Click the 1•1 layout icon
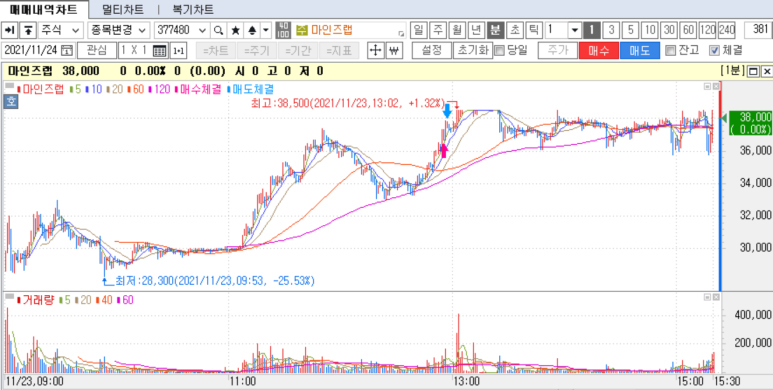The height and width of the screenshot is (390, 773). [x=178, y=50]
